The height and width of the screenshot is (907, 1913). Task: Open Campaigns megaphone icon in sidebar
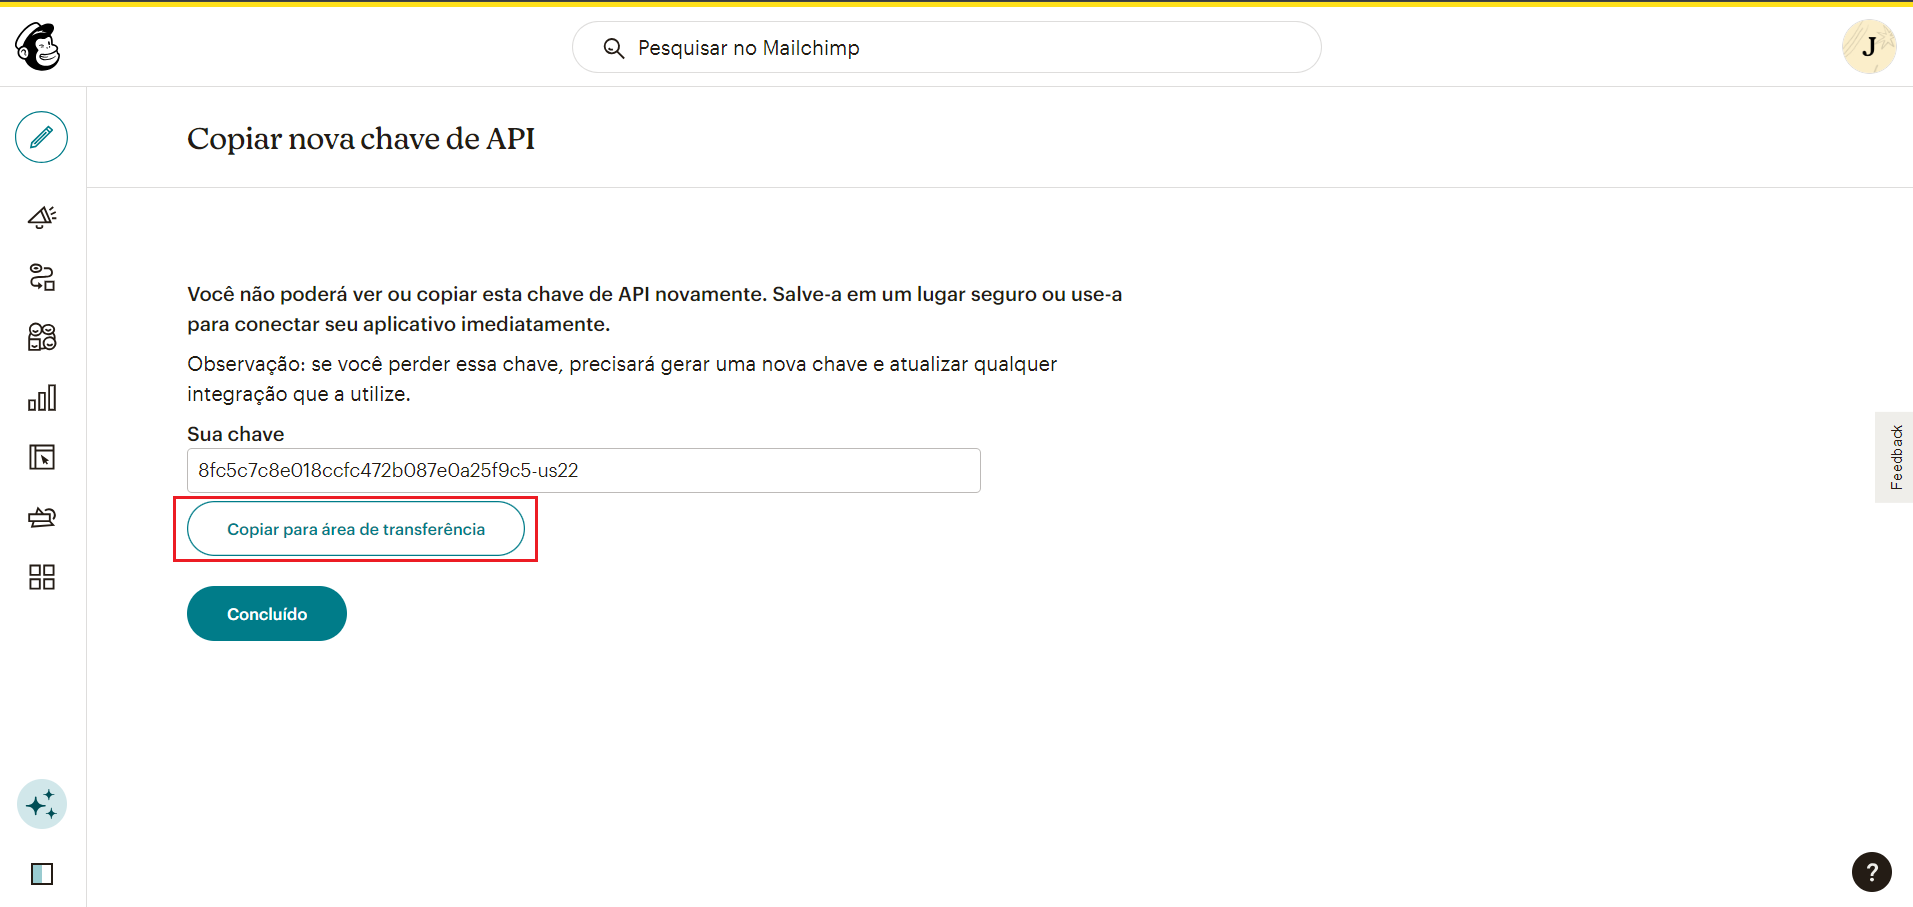pos(41,217)
